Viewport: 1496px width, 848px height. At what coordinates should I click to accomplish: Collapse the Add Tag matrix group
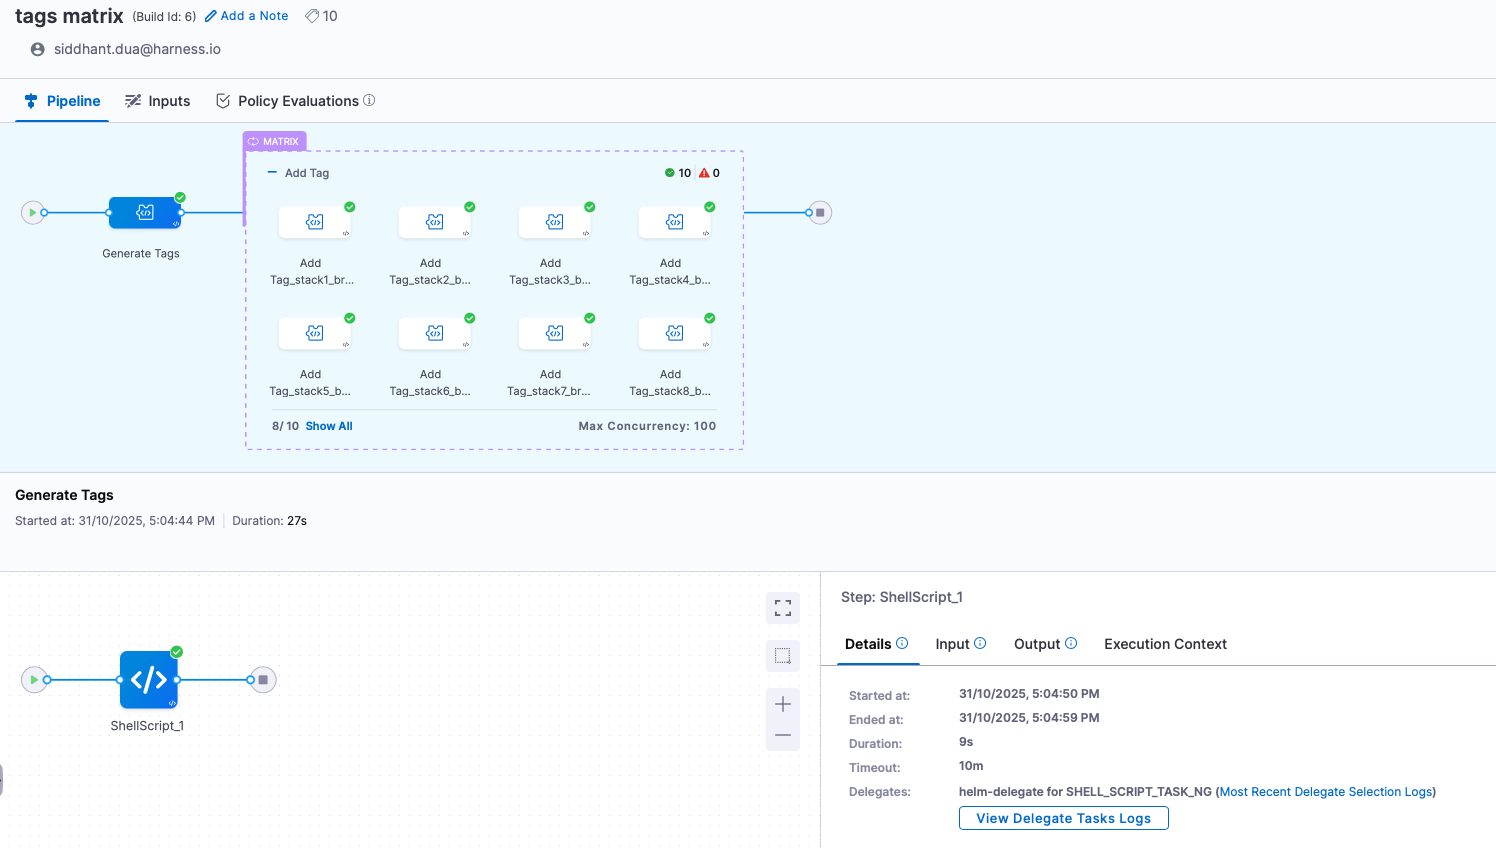(272, 173)
